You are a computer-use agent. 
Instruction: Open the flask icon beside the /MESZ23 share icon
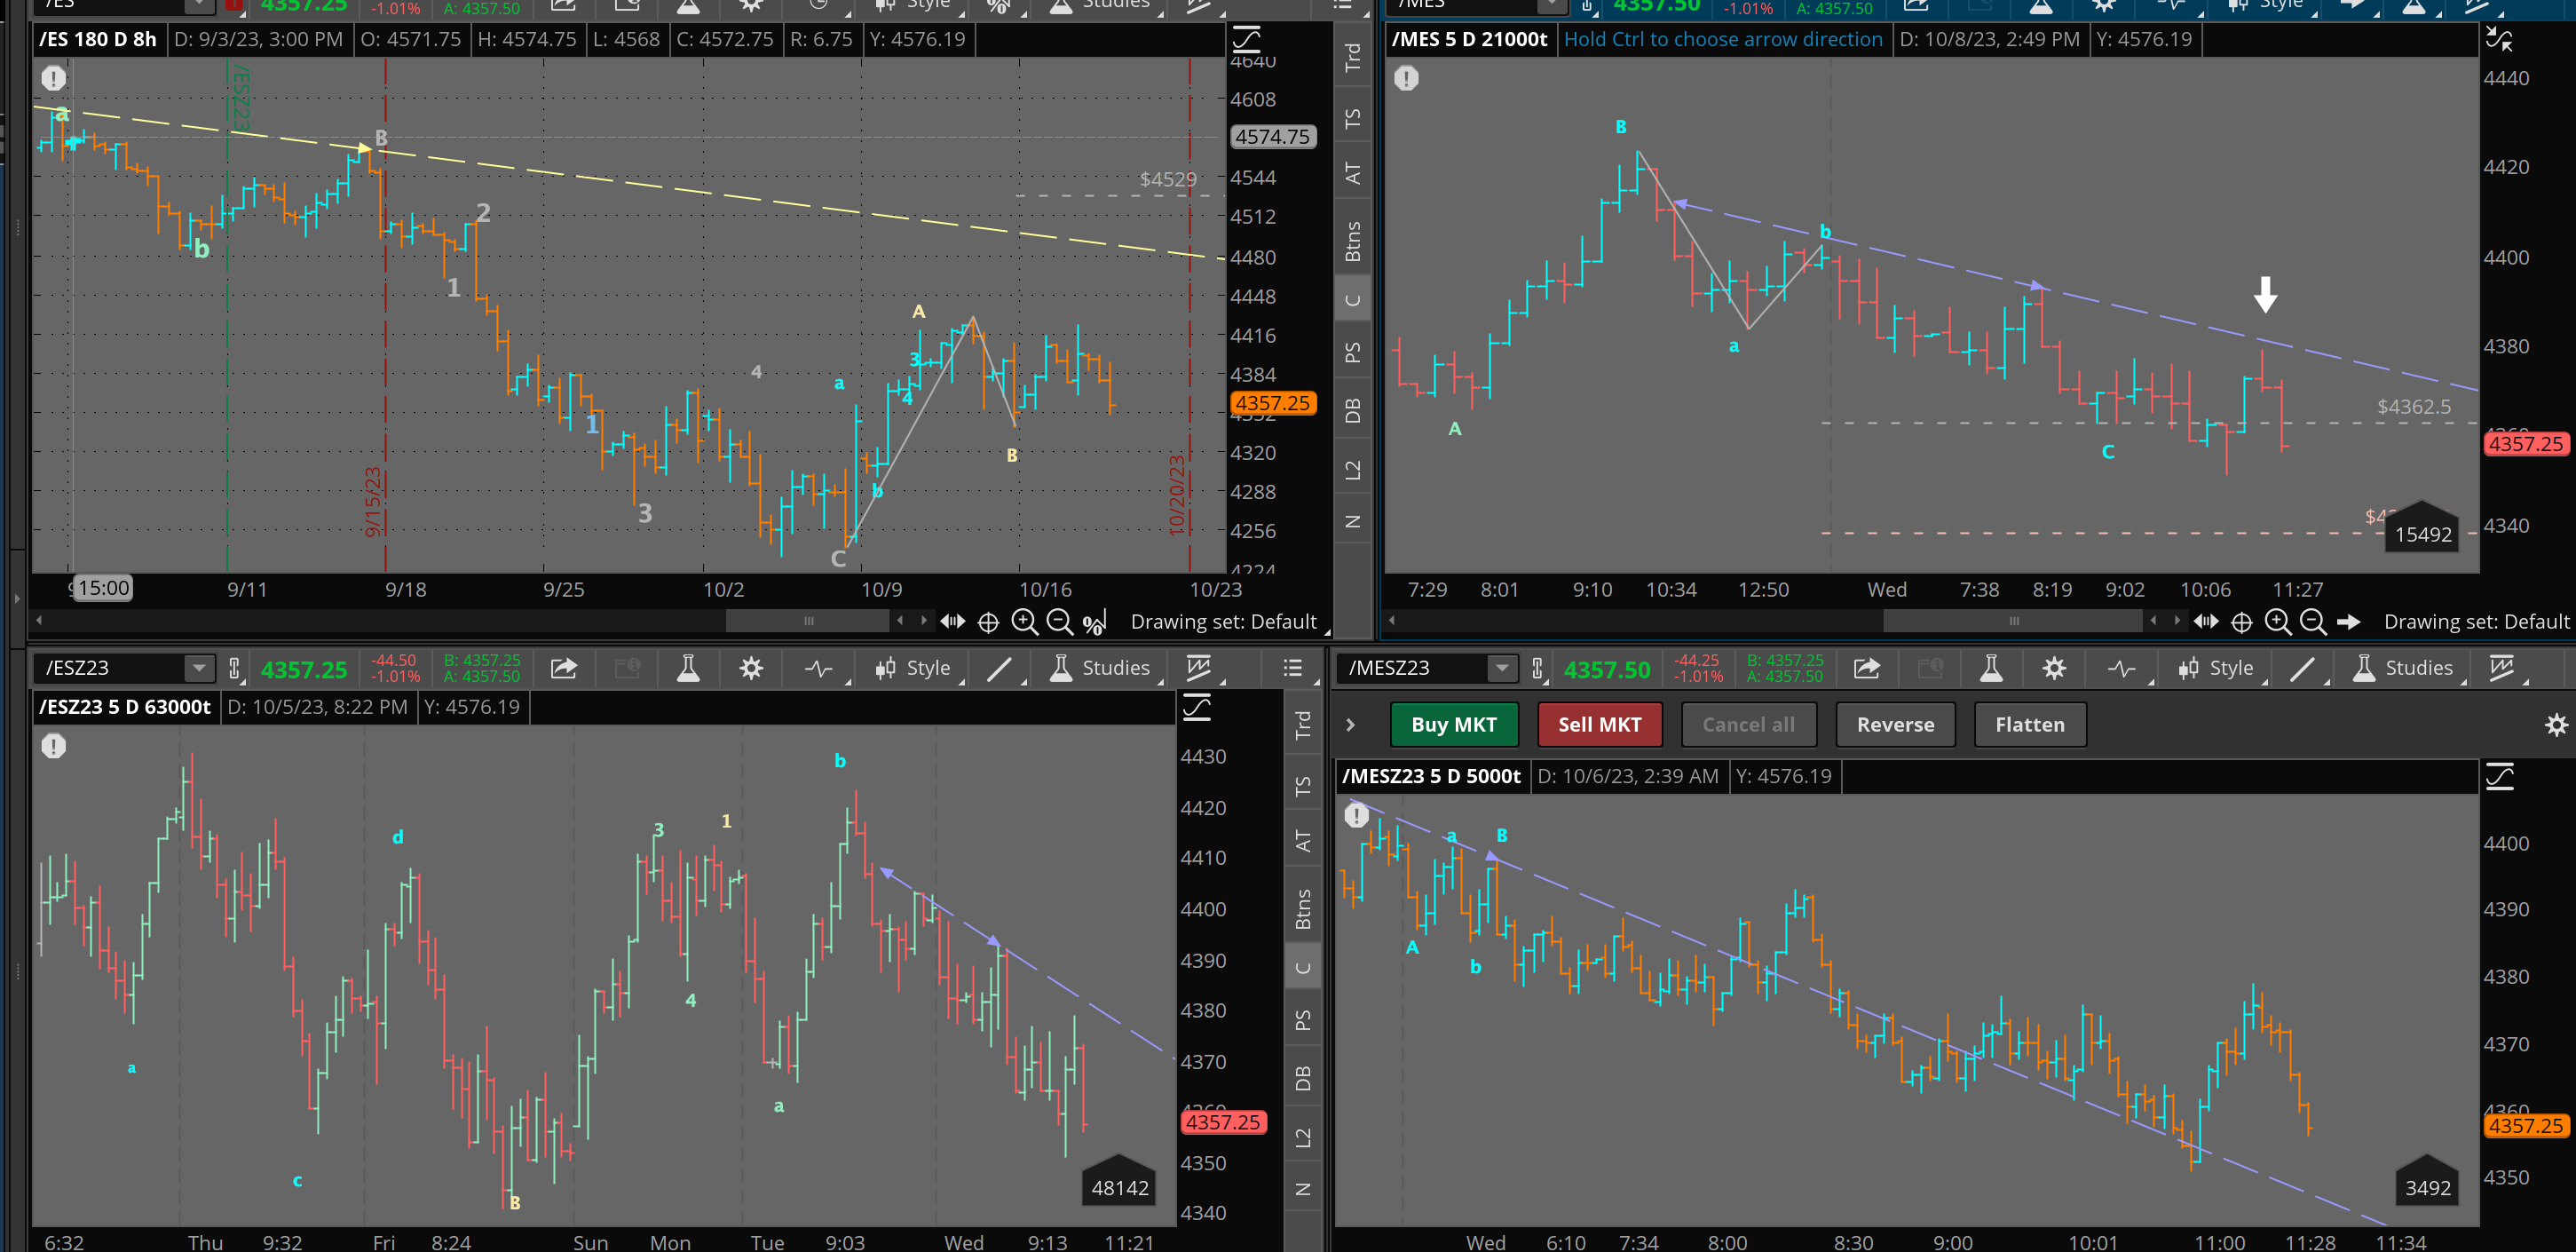point(1991,668)
